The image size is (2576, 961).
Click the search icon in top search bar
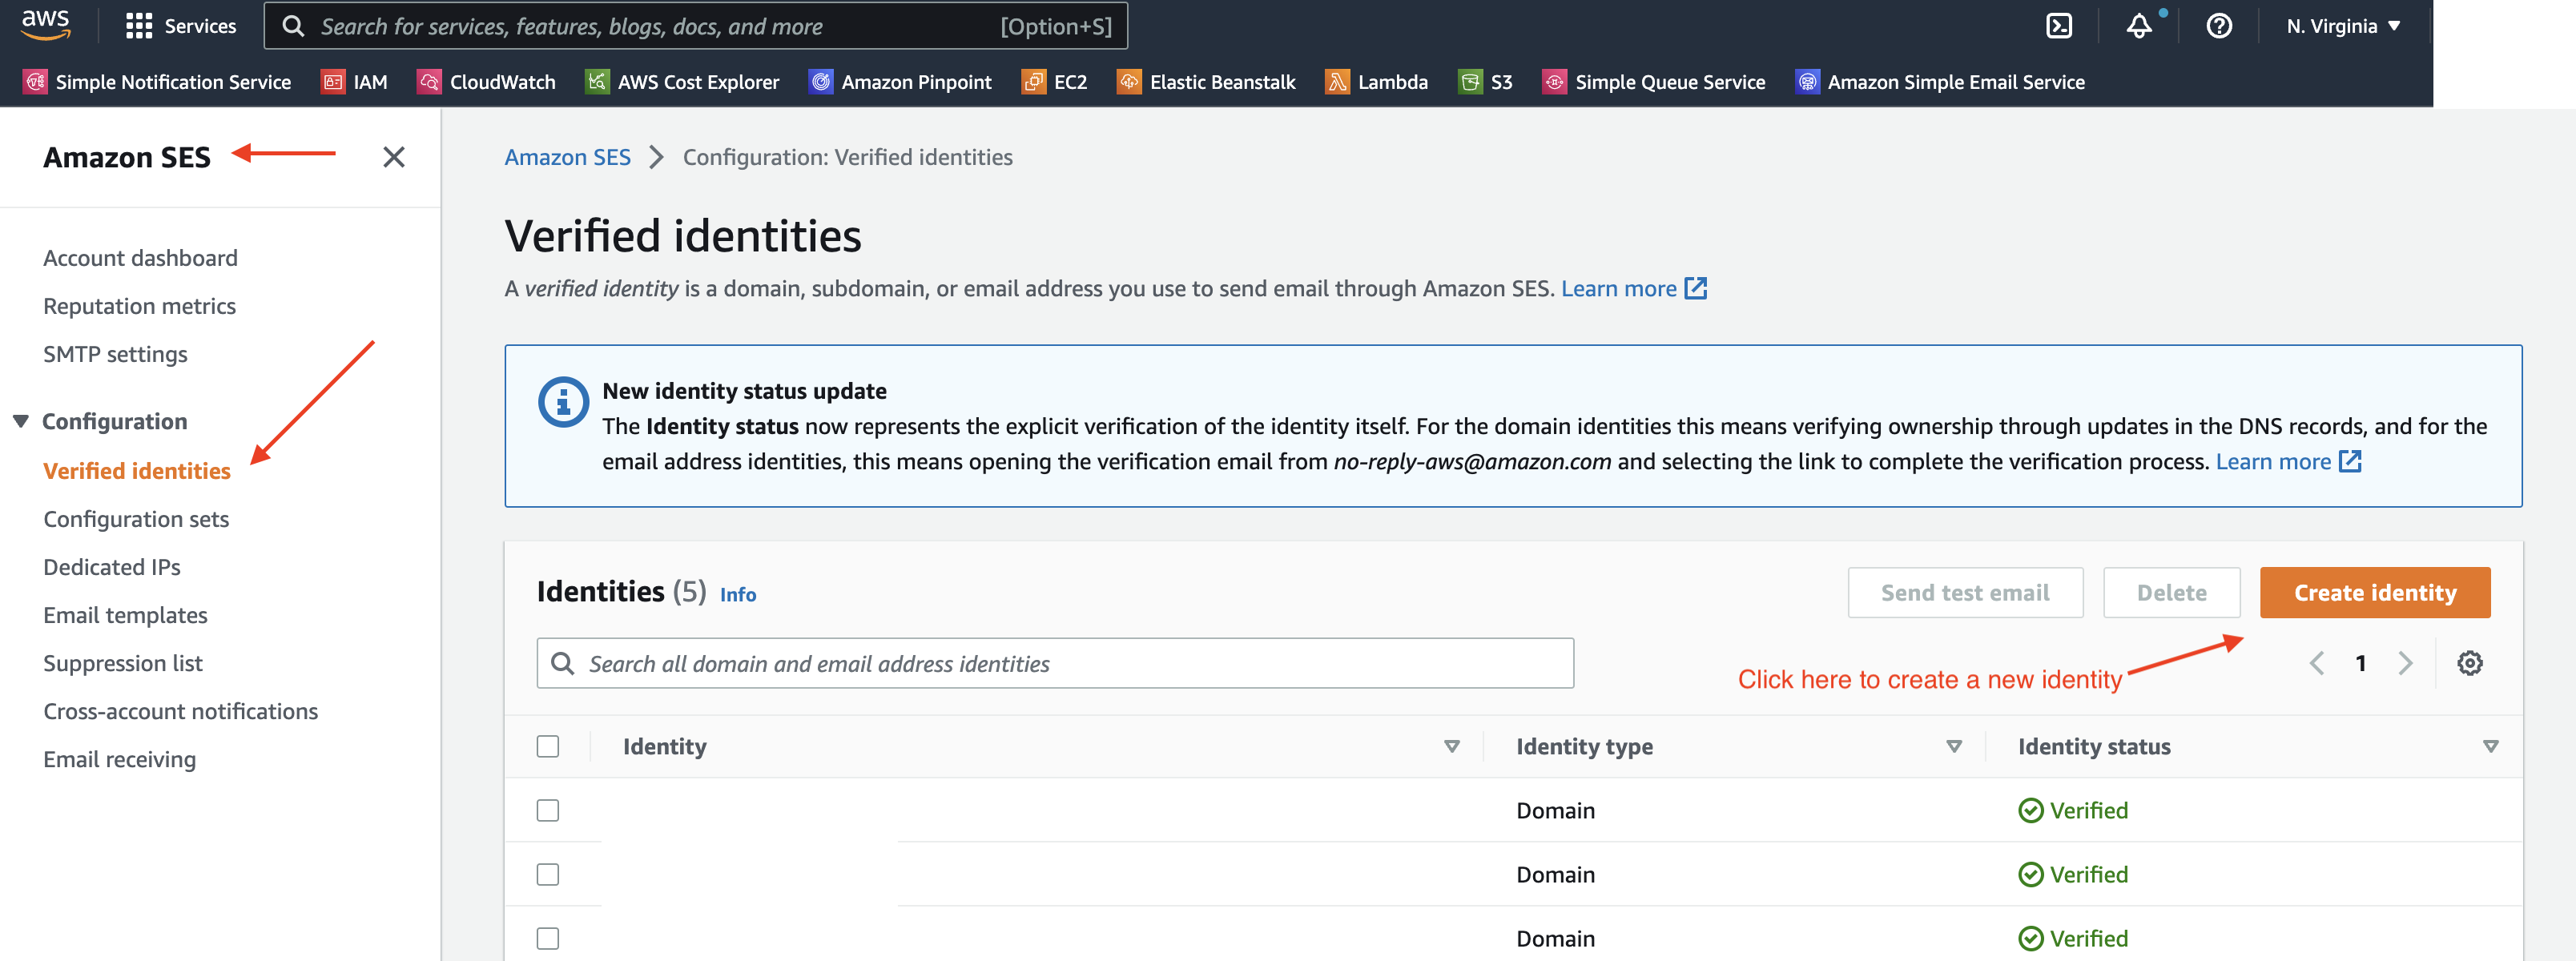pyautogui.click(x=293, y=26)
